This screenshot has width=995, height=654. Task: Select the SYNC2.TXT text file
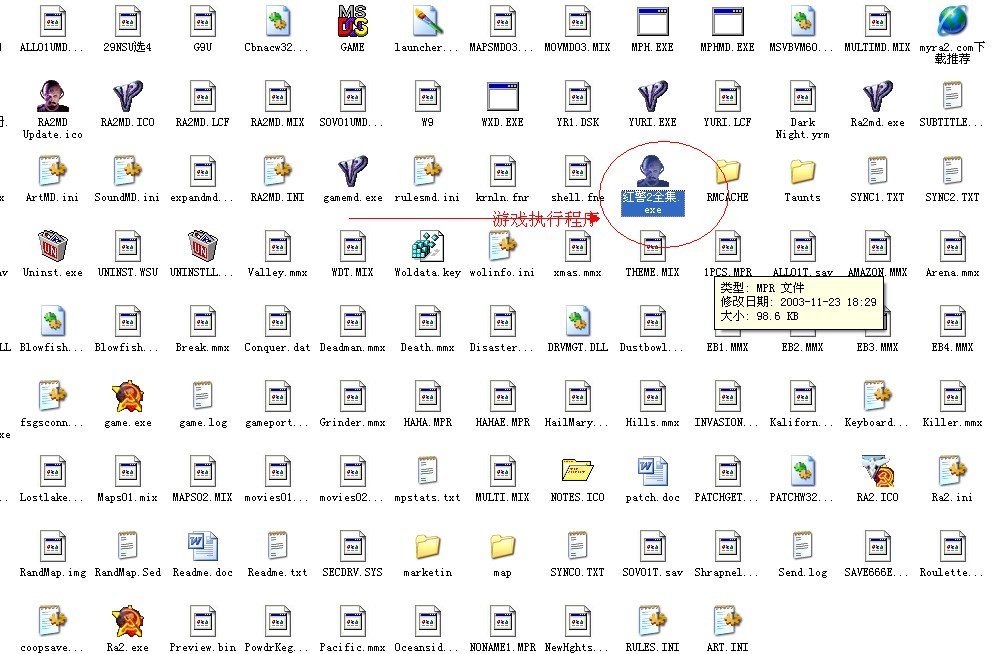952,171
